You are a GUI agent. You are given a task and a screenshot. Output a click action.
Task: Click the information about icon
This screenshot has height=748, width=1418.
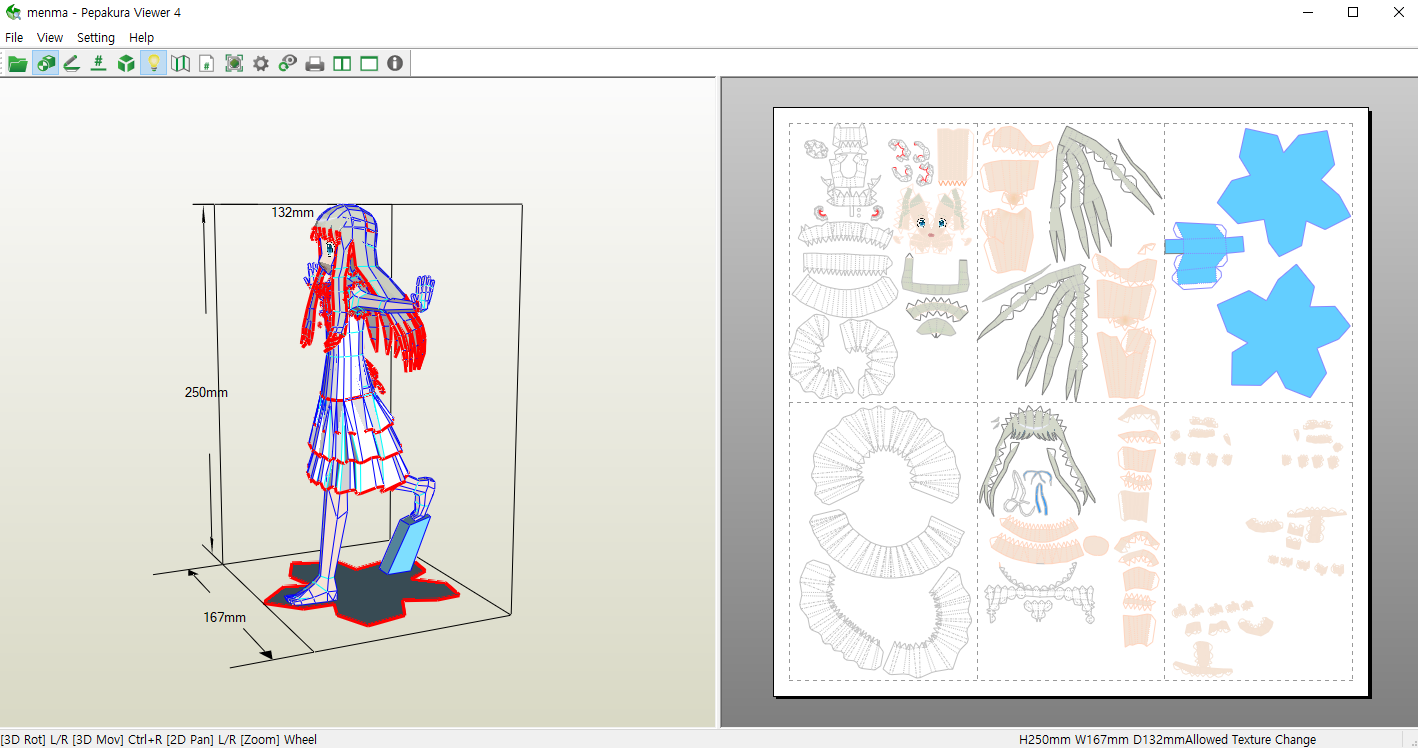[395, 64]
